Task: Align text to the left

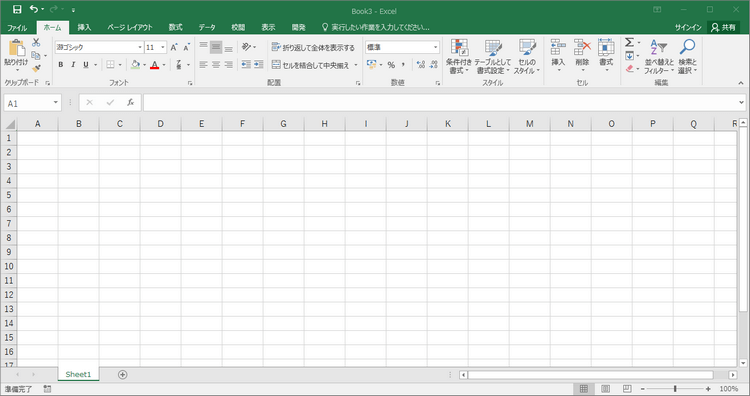Action: (203, 65)
